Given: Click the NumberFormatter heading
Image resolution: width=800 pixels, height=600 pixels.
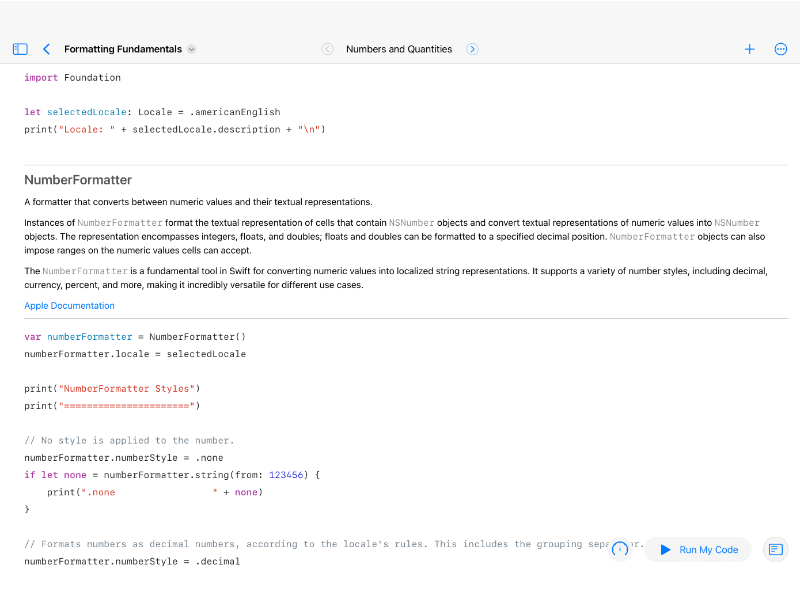Looking at the screenshot, I should click(x=78, y=180).
